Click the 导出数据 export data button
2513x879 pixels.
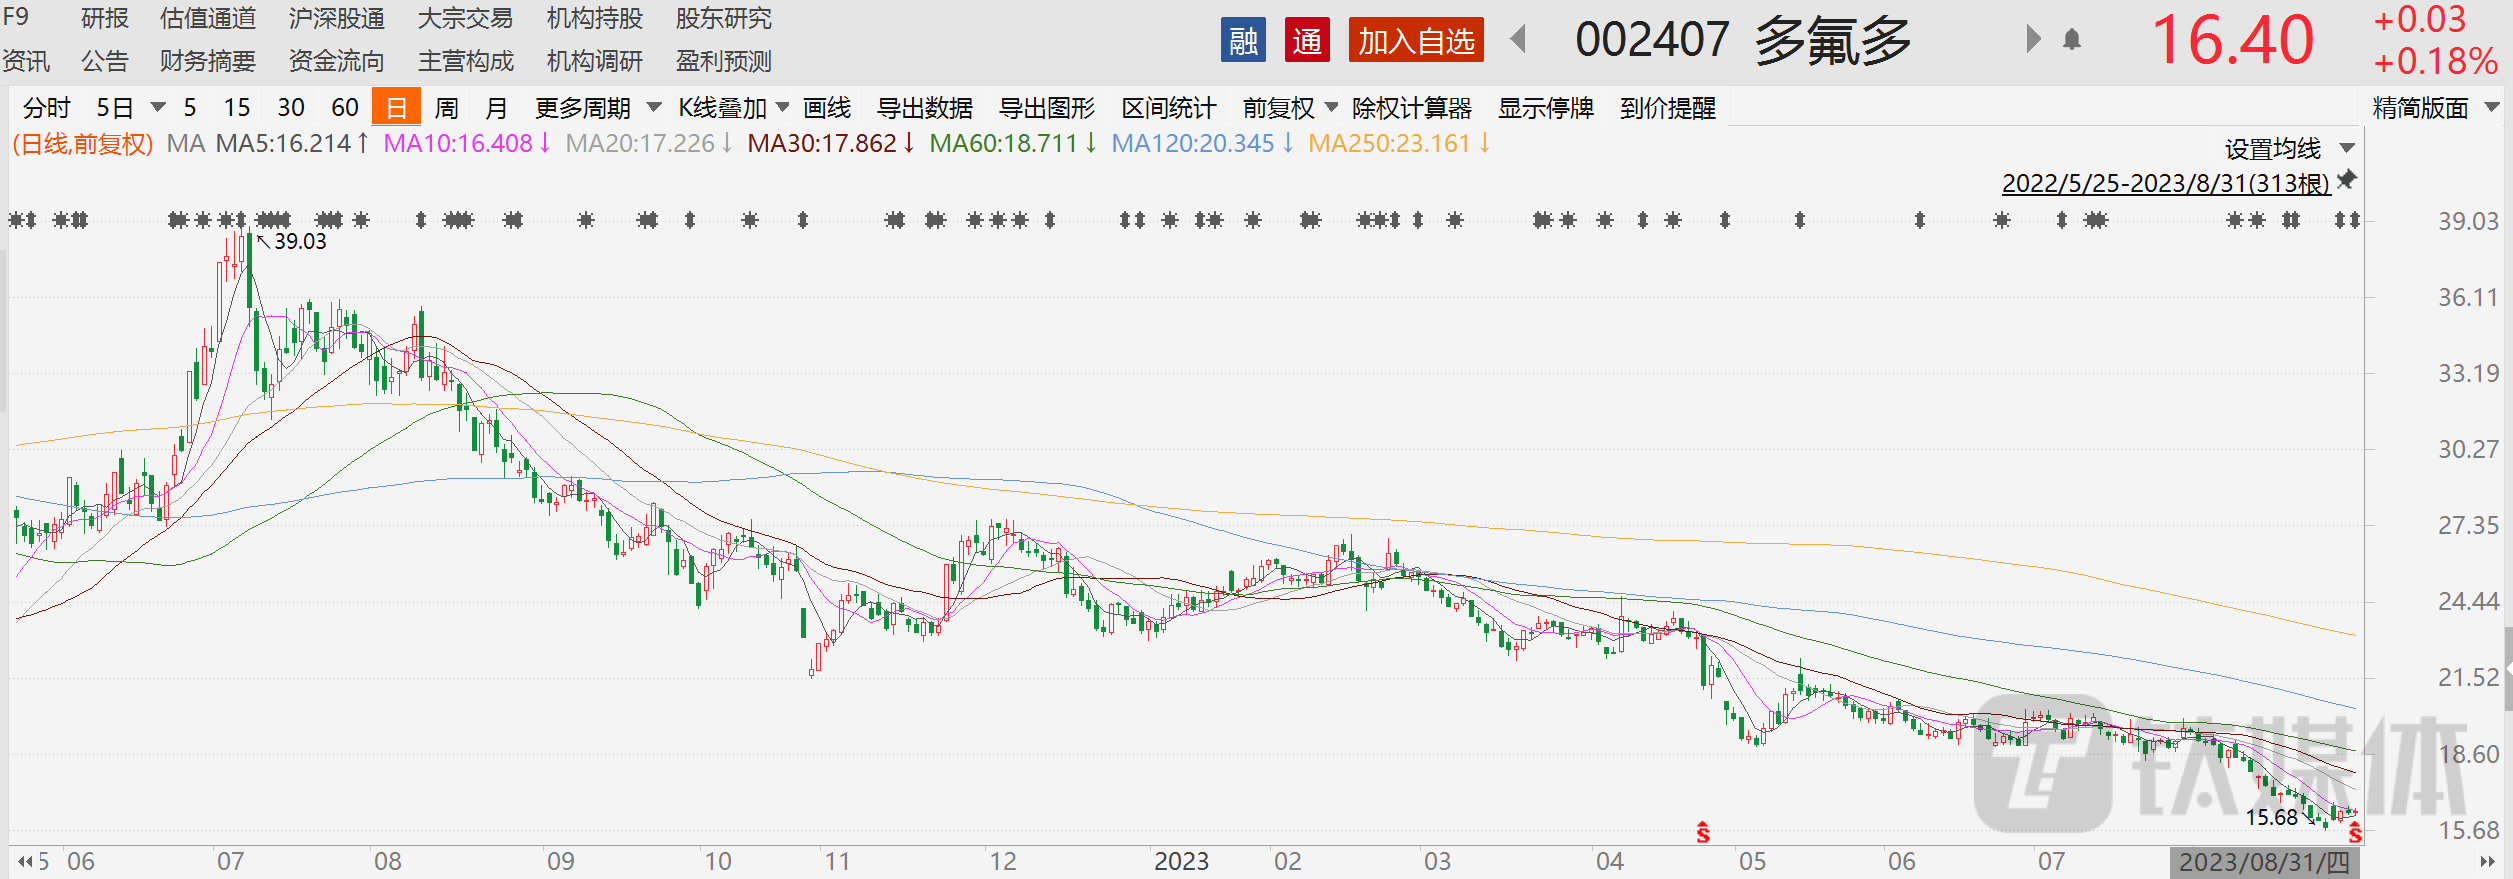(x=924, y=108)
